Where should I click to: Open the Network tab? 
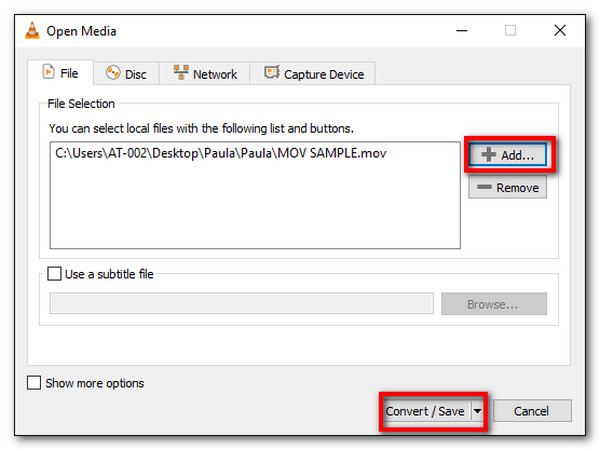tap(205, 73)
